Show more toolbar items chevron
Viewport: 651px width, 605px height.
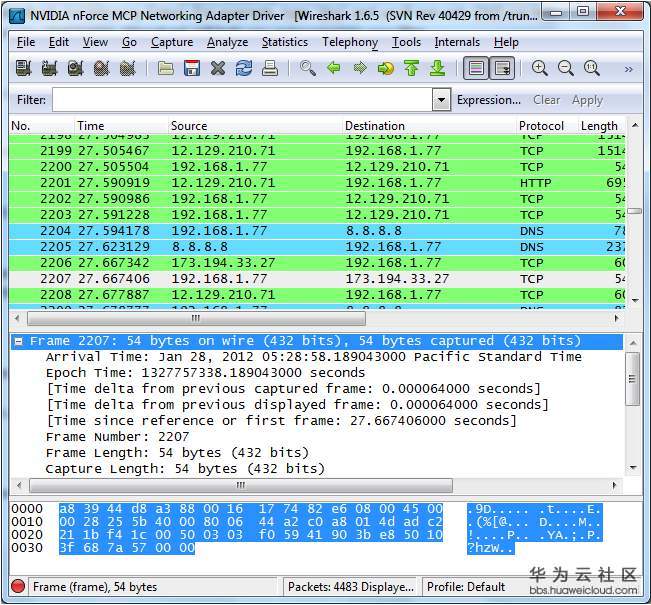pyautogui.click(x=629, y=69)
